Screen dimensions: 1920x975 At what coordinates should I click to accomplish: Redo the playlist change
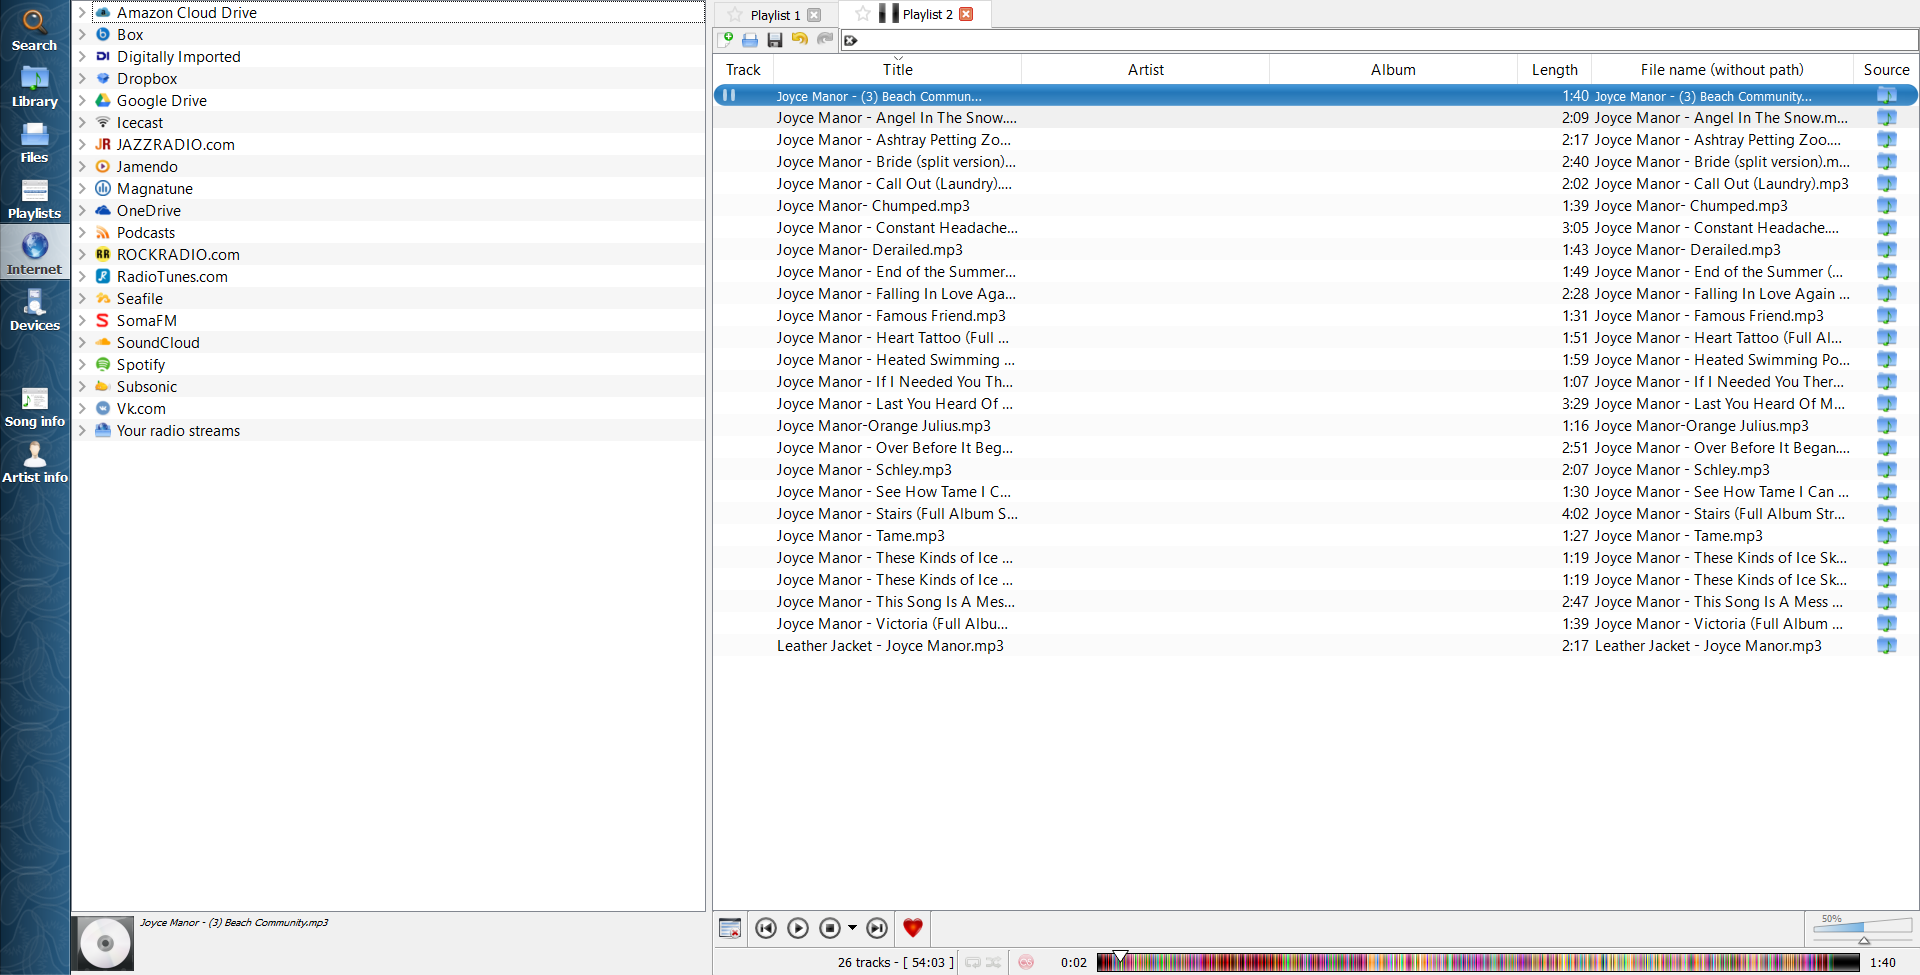(825, 40)
